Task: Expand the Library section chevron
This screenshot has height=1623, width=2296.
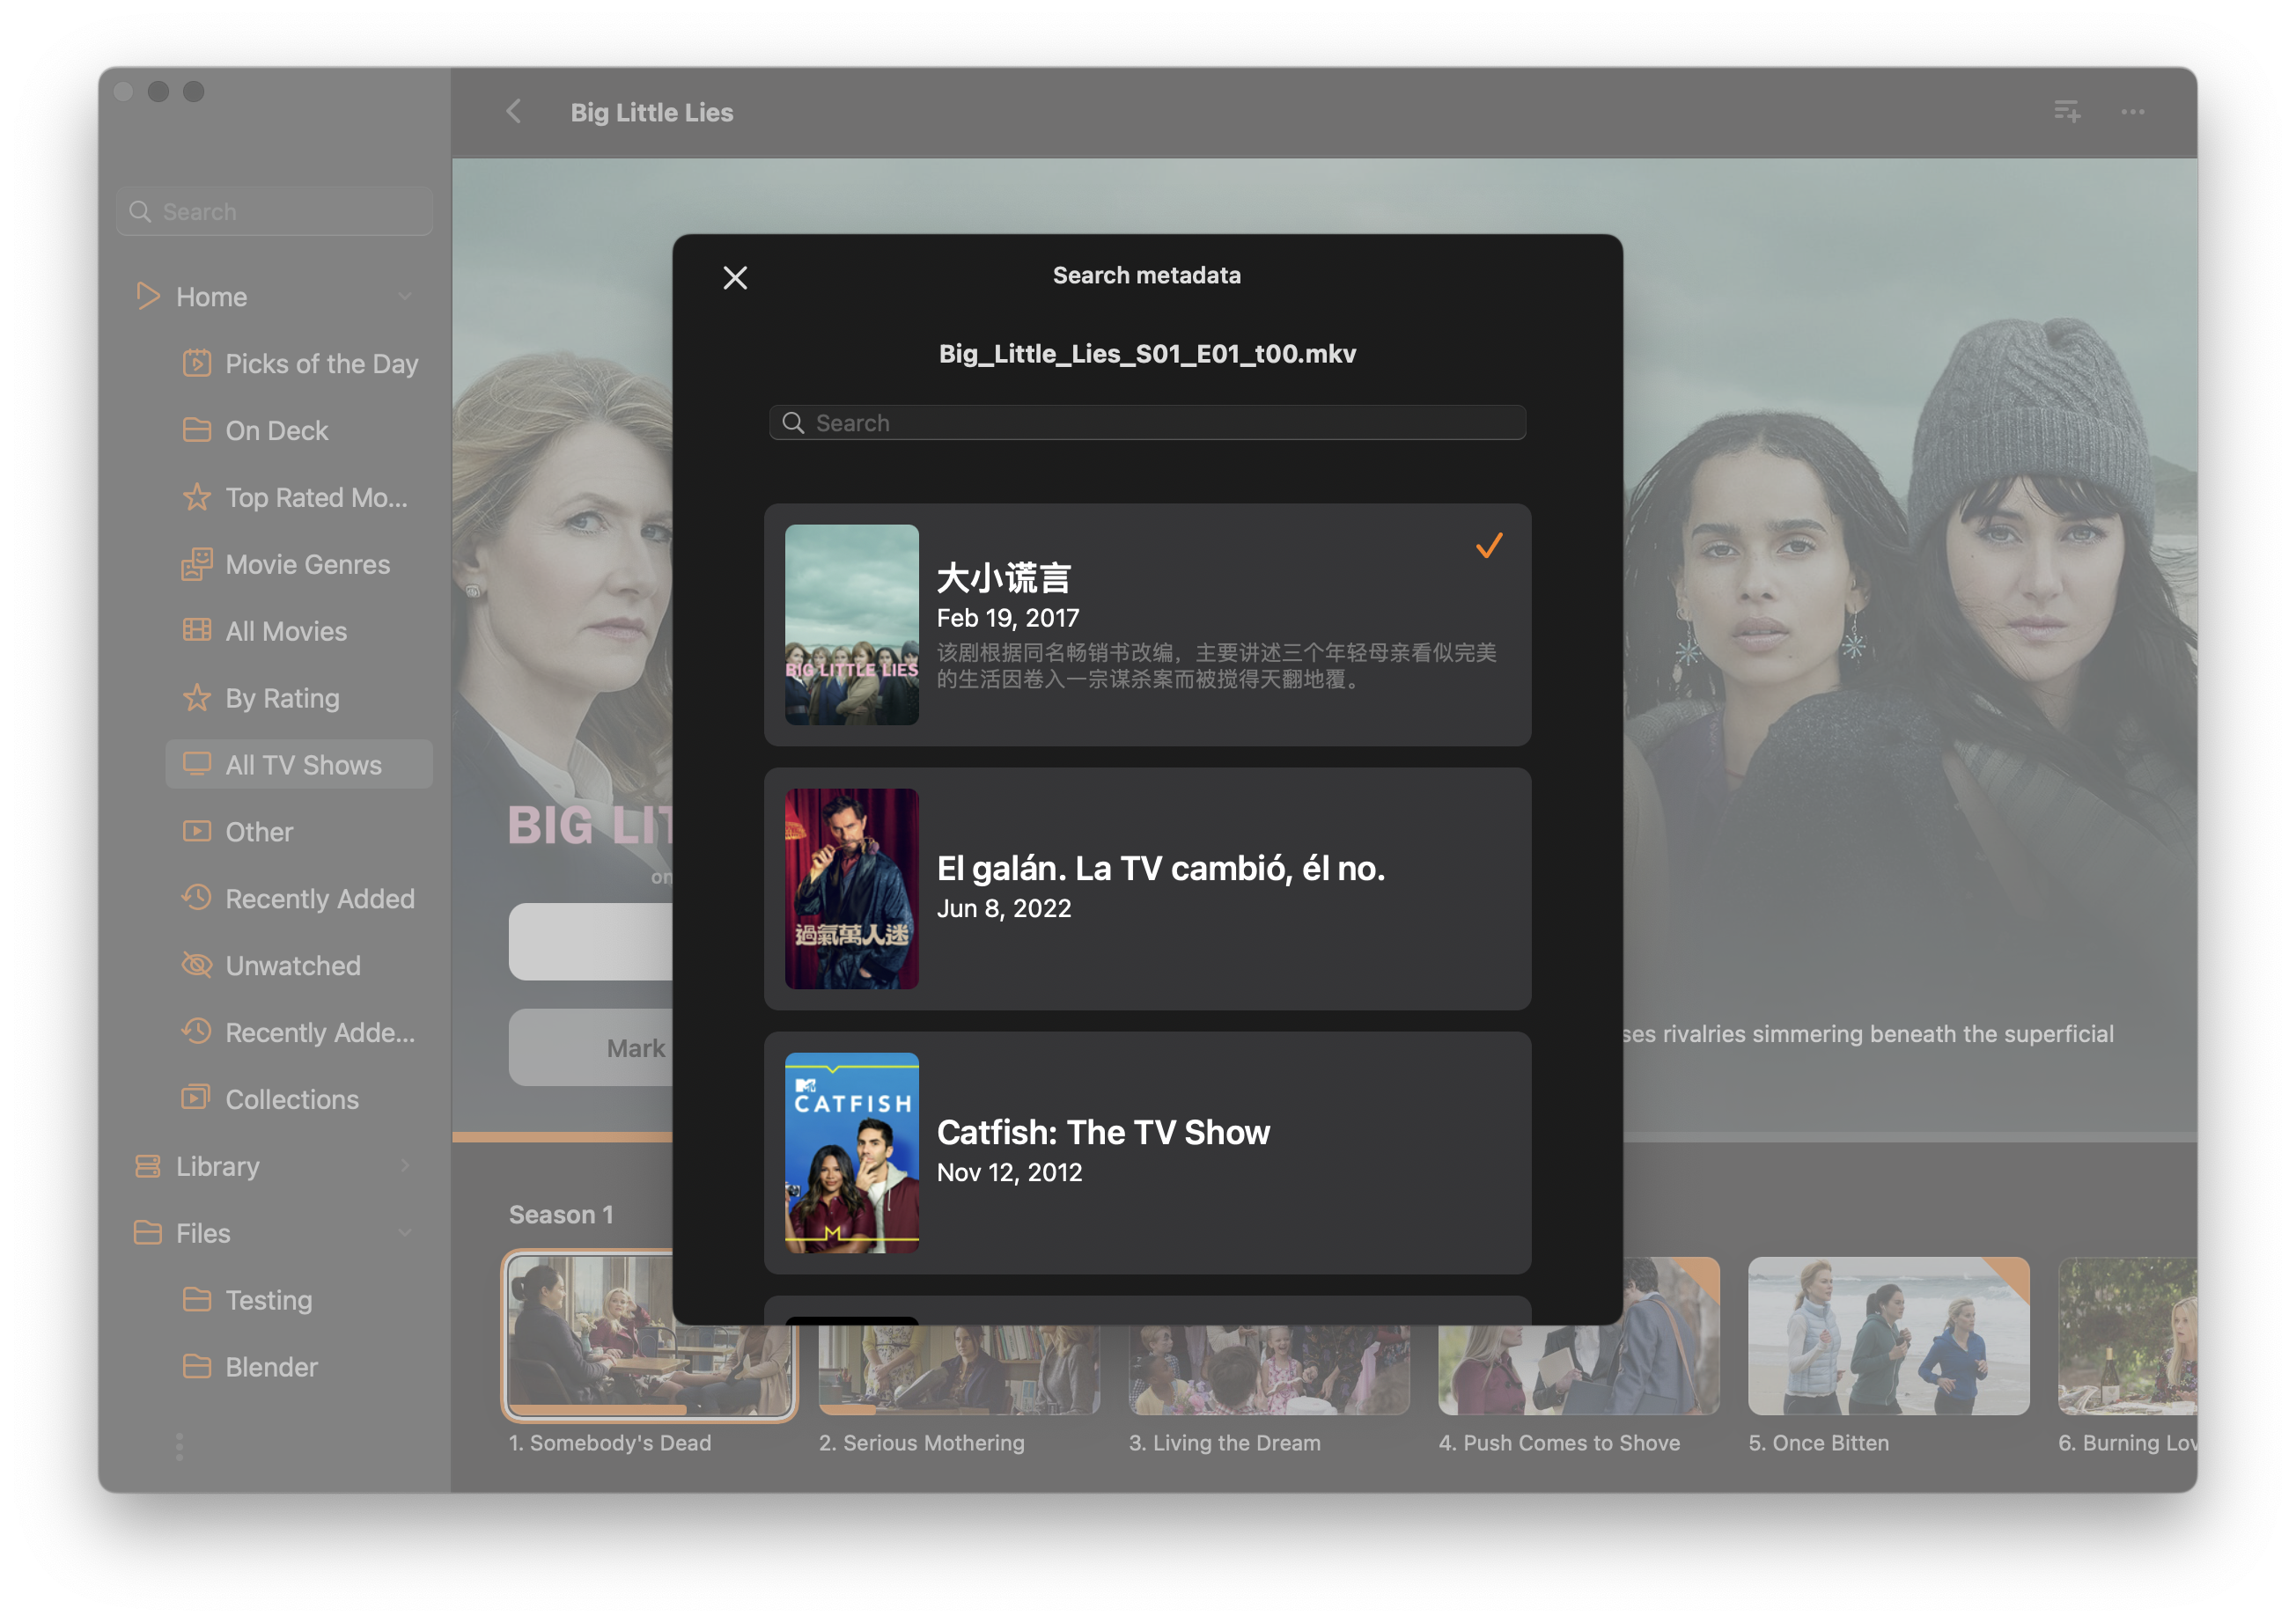Action: (405, 1166)
